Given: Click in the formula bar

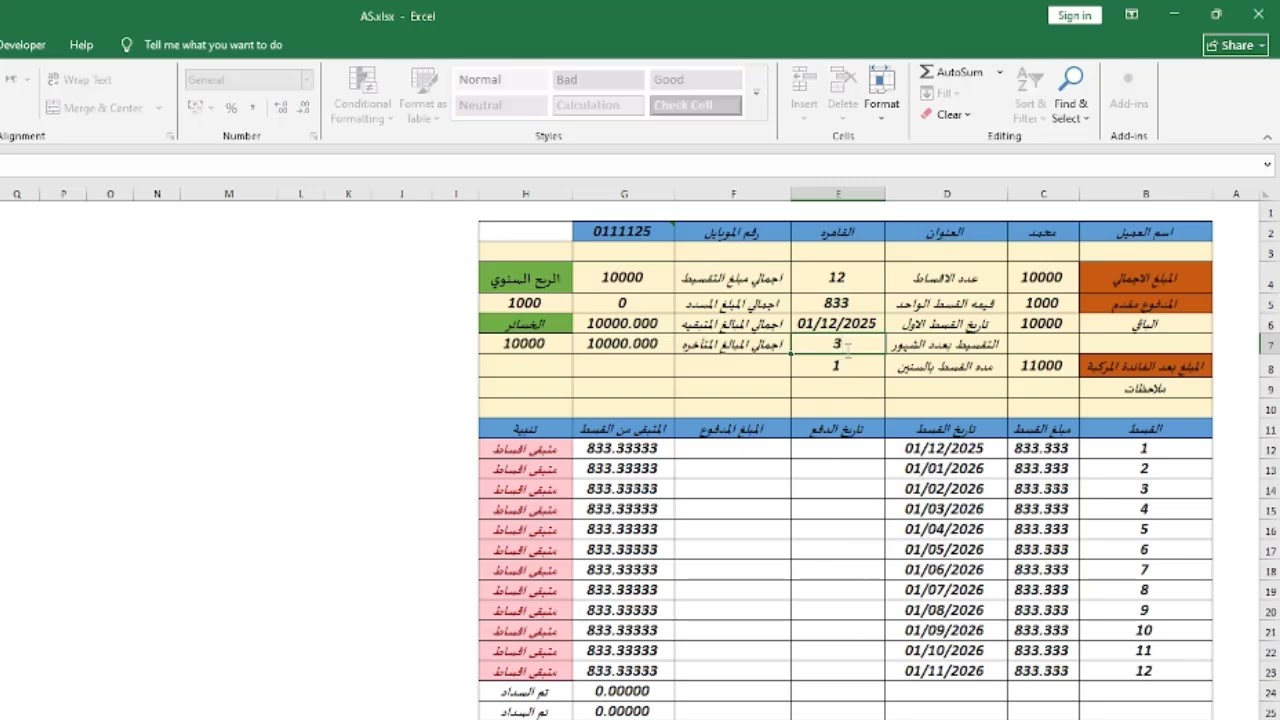Looking at the screenshot, I should (630, 165).
